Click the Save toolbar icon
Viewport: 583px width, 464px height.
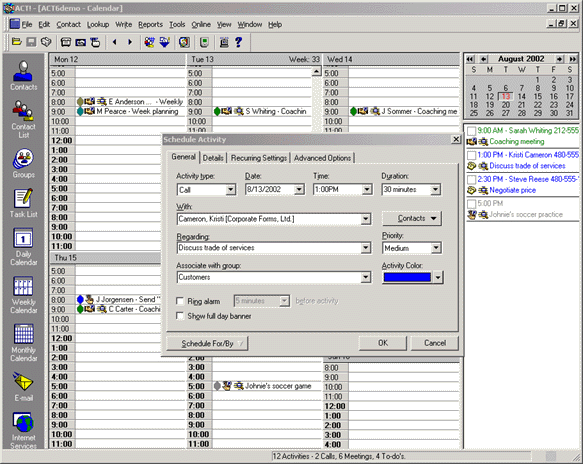click(31, 42)
